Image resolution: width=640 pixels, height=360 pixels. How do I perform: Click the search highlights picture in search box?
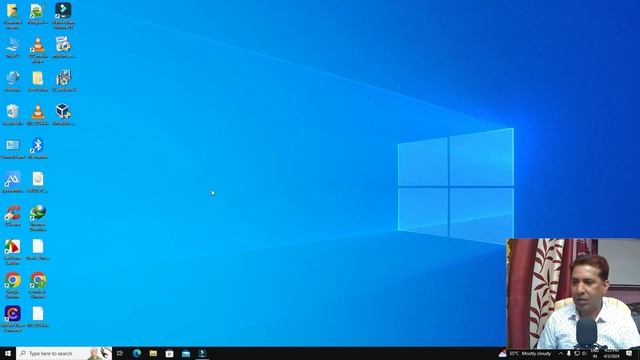click(x=99, y=353)
